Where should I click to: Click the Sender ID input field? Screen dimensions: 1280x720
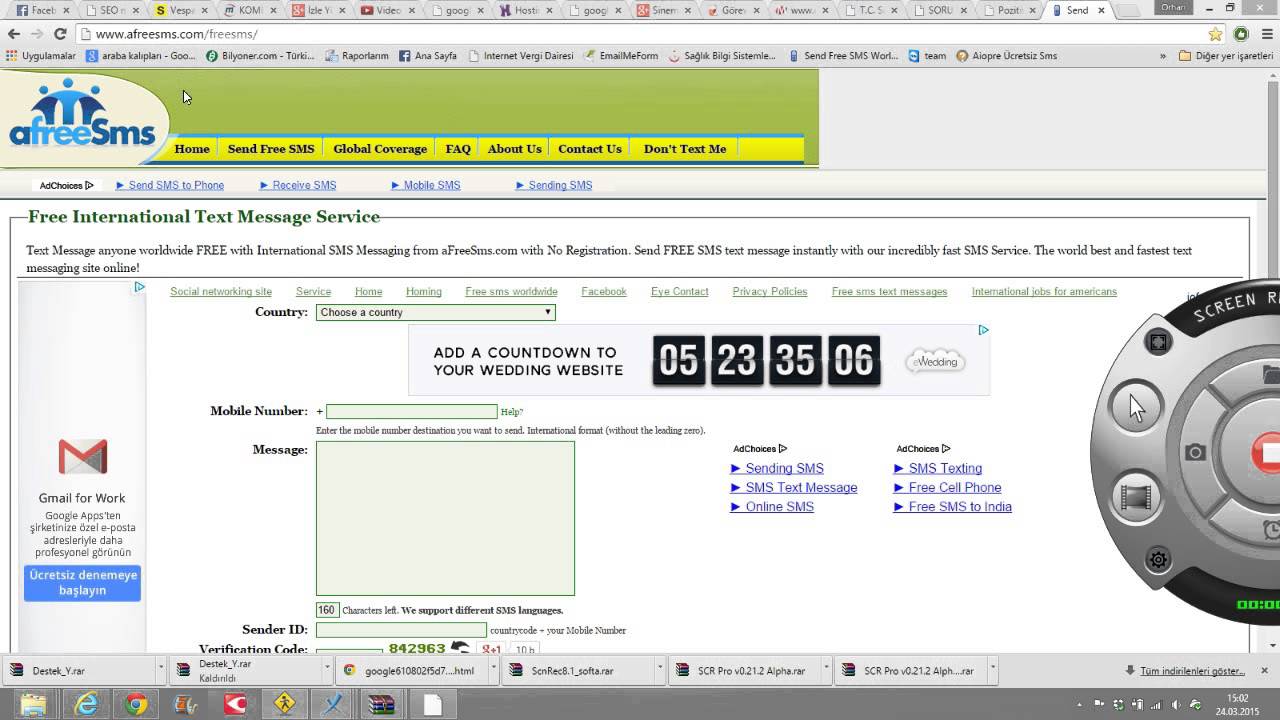[401, 630]
